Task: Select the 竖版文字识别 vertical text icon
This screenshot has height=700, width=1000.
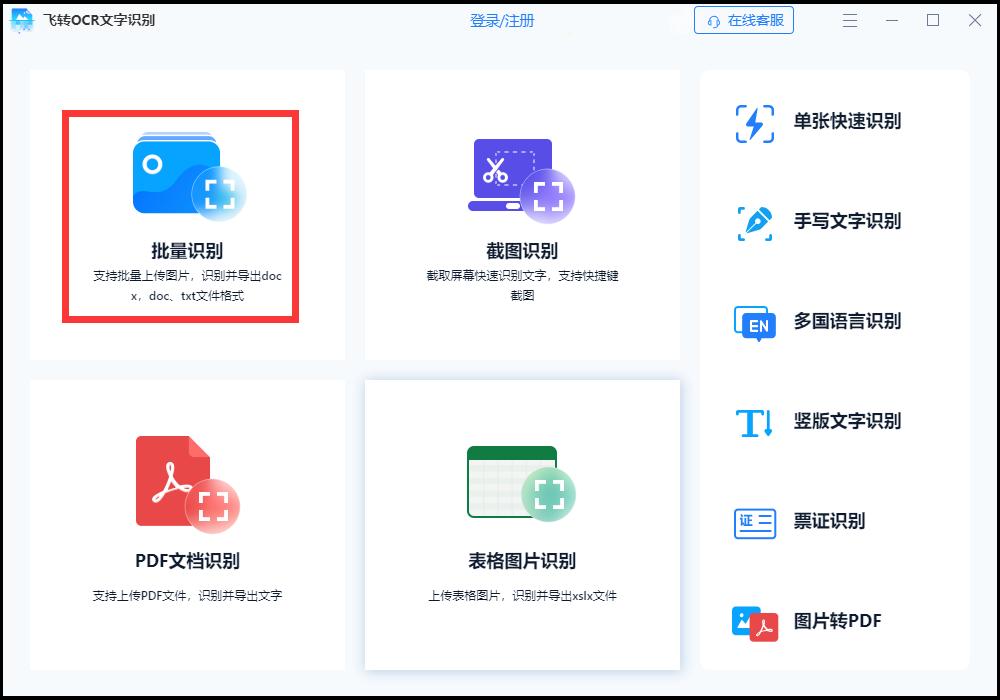Action: [753, 422]
